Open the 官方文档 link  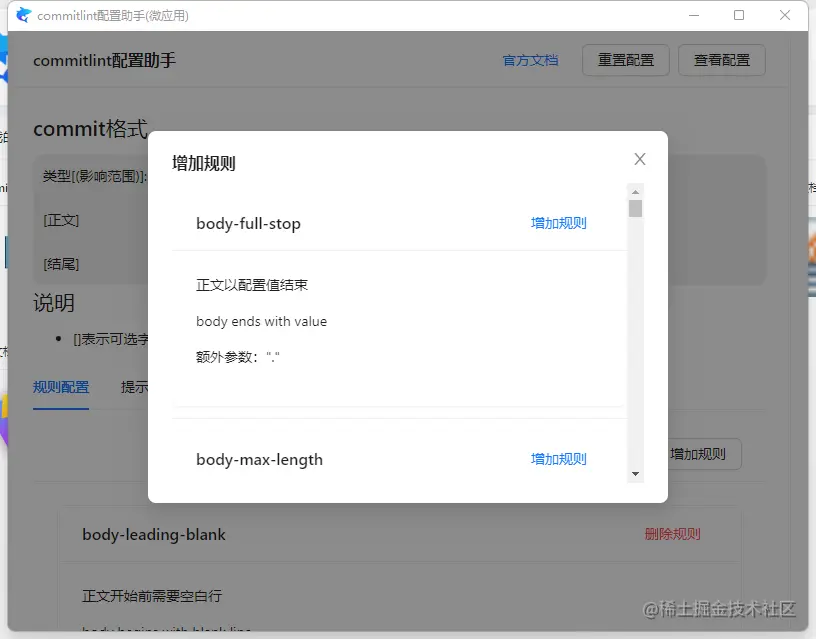pyautogui.click(x=530, y=60)
